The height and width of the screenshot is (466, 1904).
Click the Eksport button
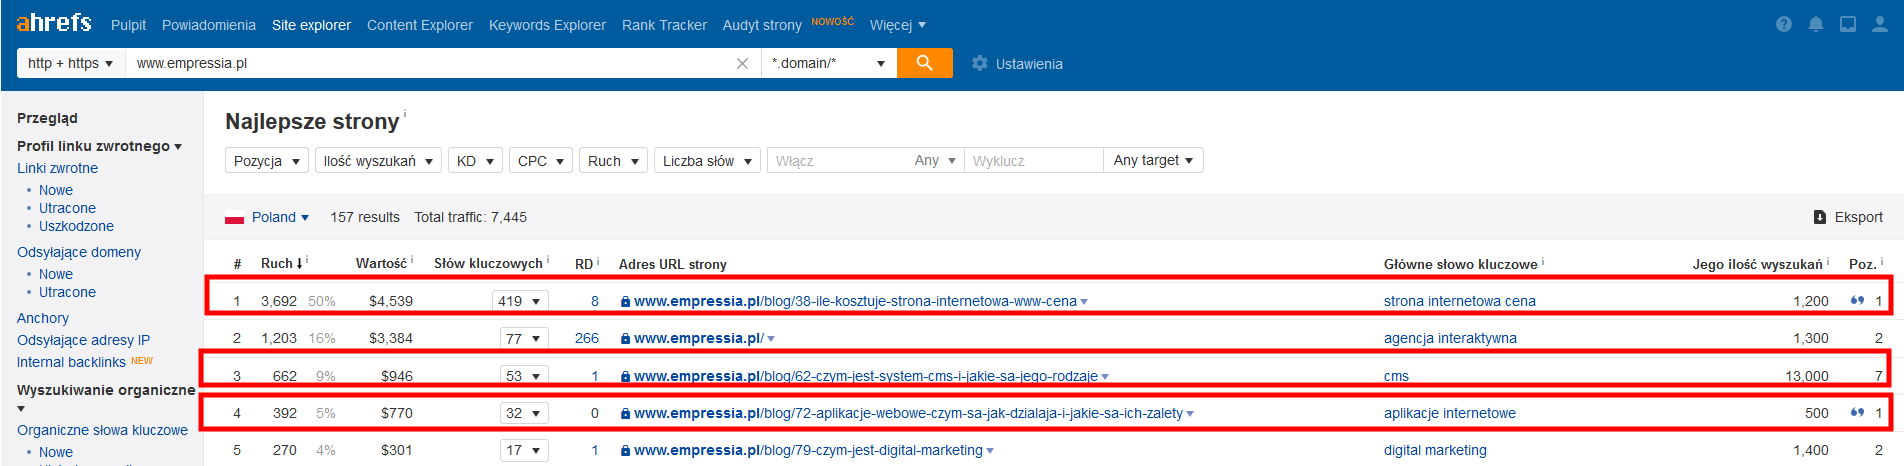pos(1848,217)
